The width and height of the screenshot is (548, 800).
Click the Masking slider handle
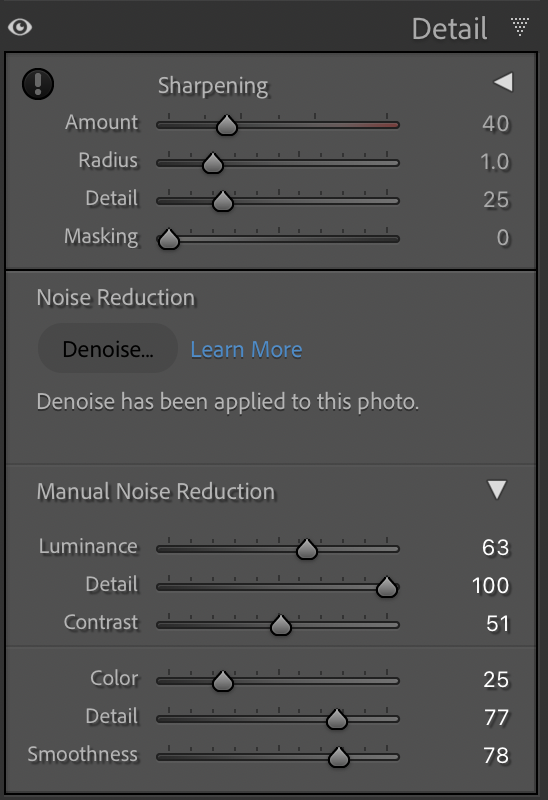tap(168, 239)
